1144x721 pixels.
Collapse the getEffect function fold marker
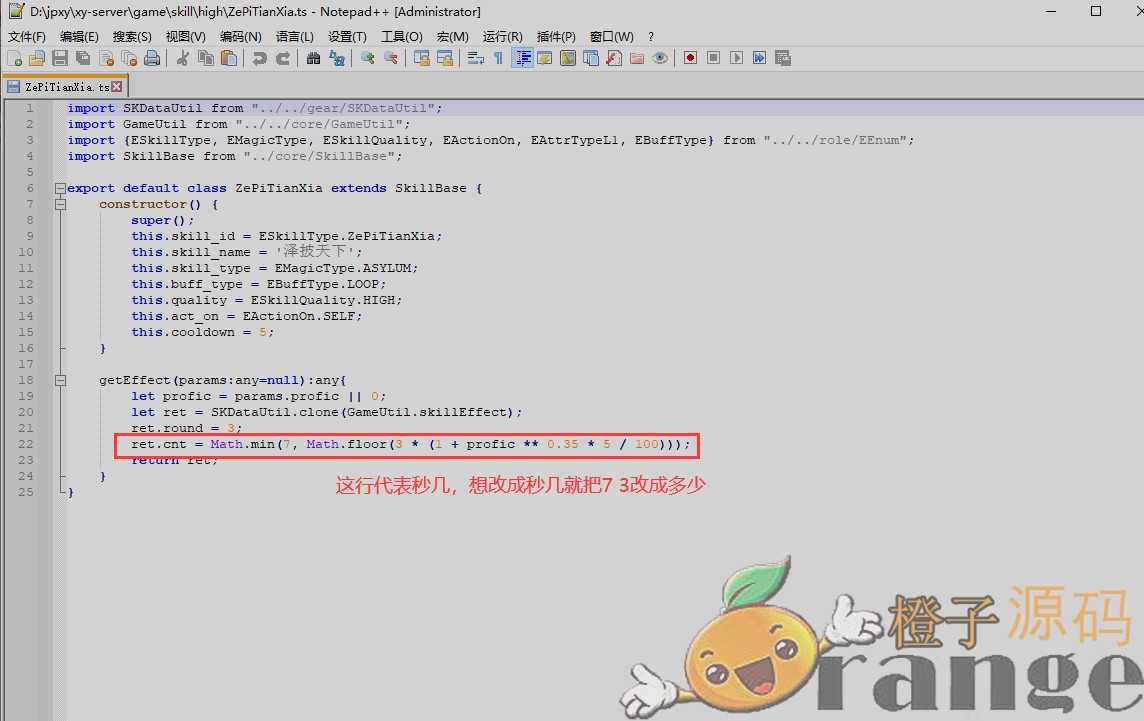(x=60, y=380)
